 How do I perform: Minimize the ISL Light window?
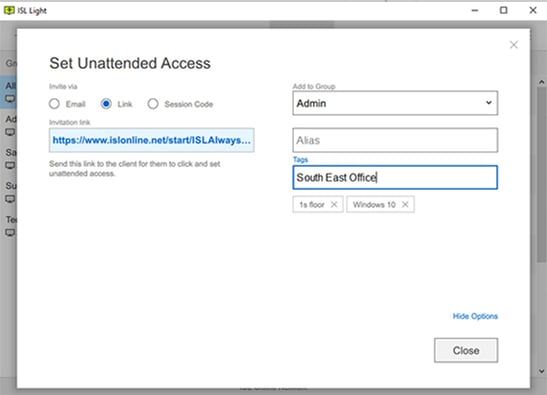pos(475,10)
